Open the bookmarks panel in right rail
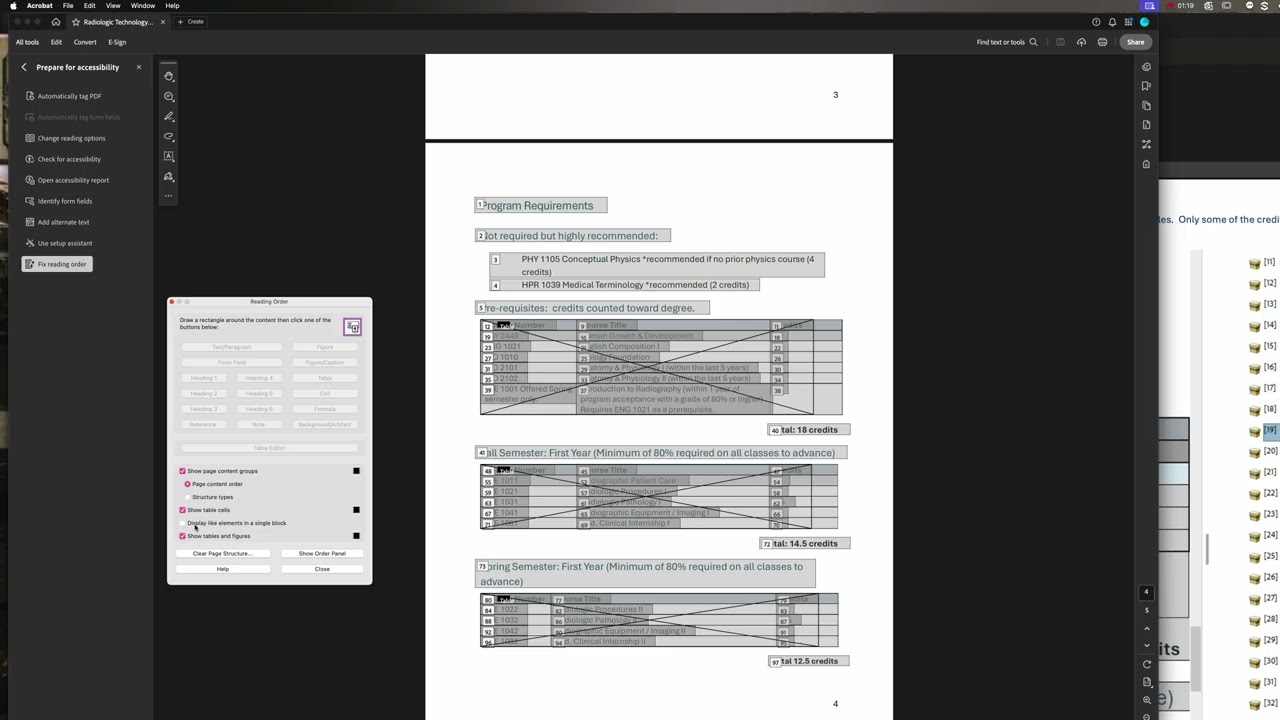 pyautogui.click(x=1146, y=86)
